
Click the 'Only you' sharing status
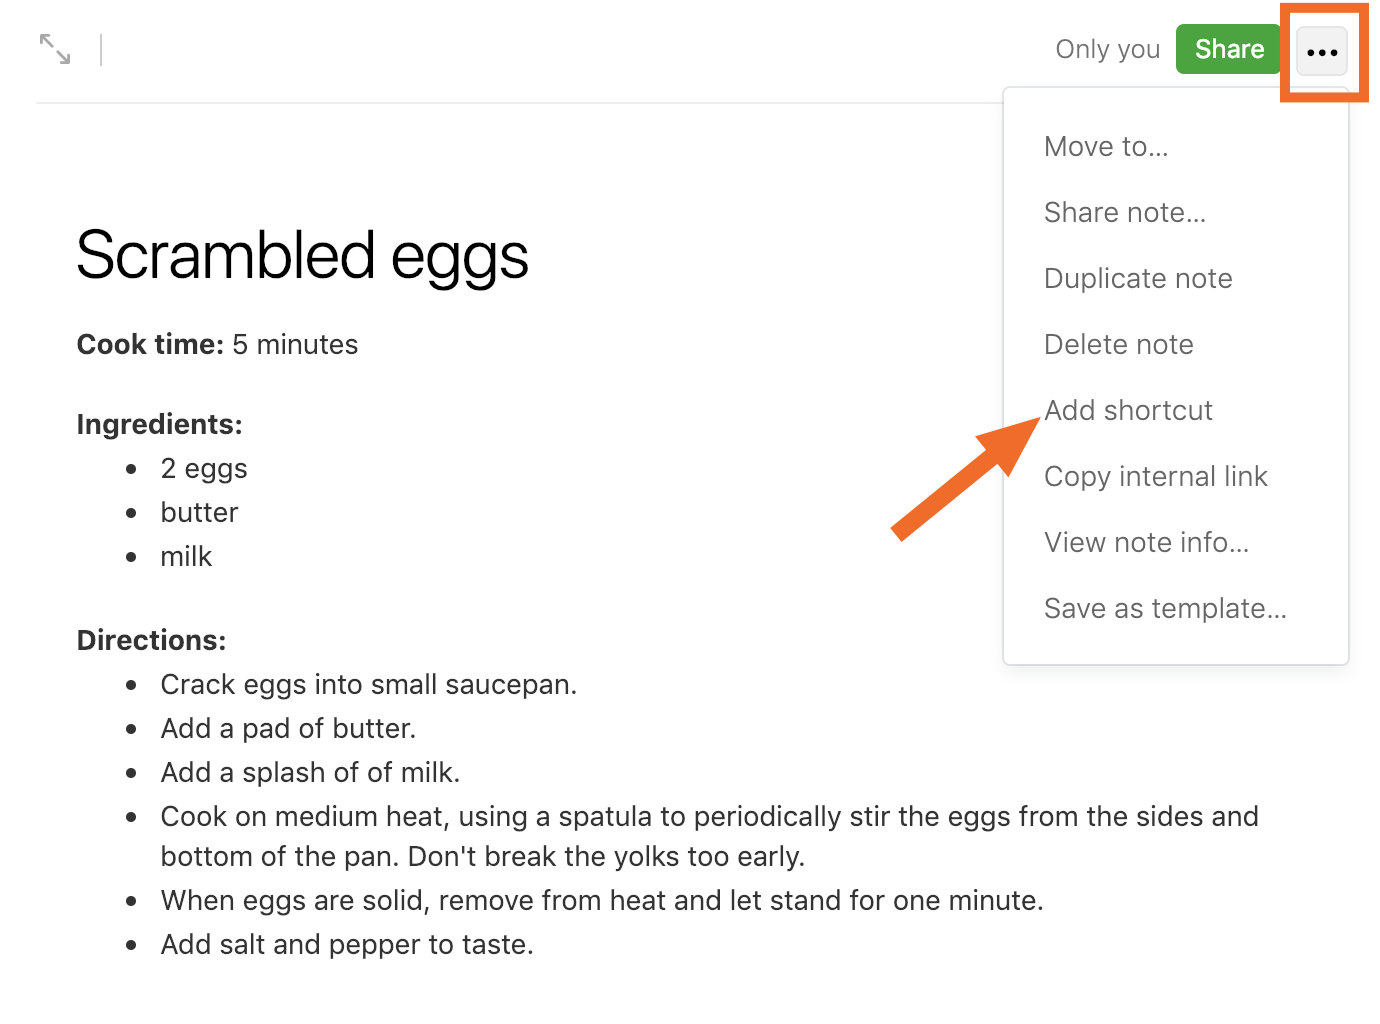[x=1107, y=49]
